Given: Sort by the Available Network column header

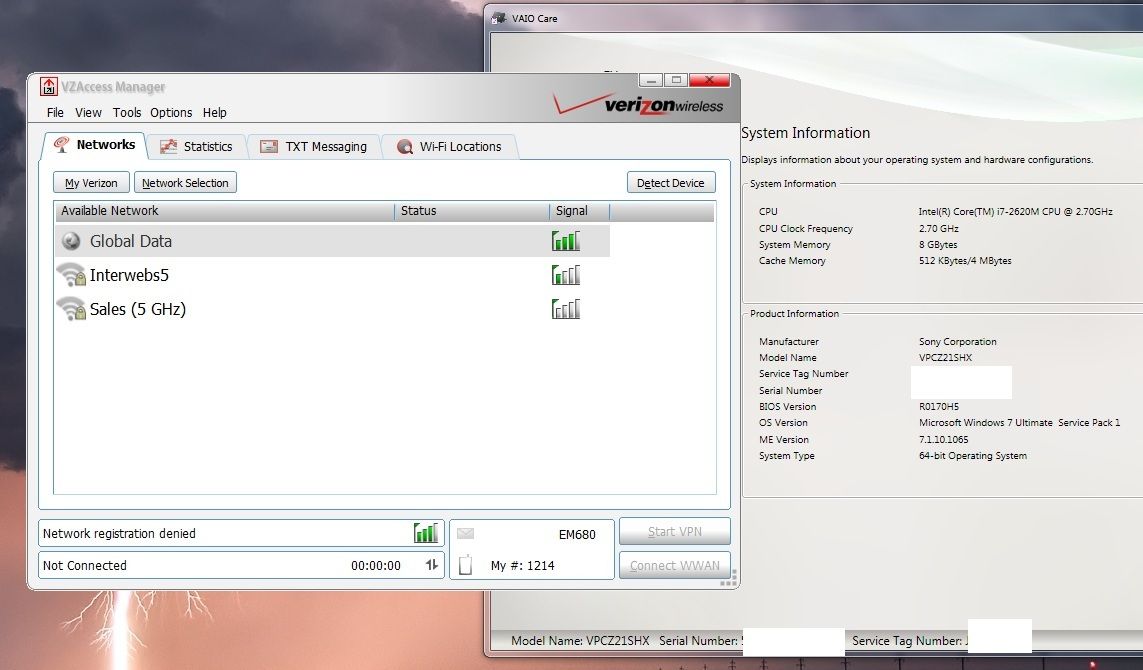Looking at the screenshot, I should point(225,211).
